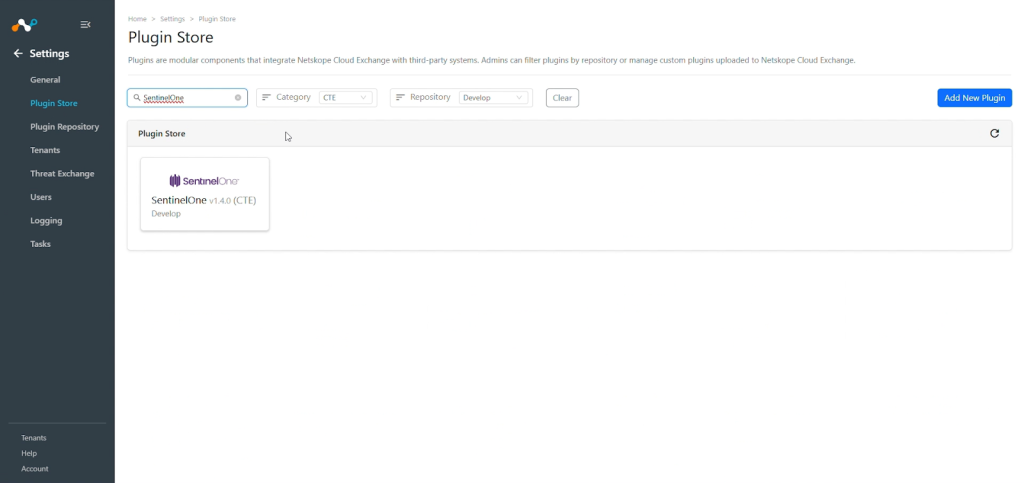Open the Repository Develop dropdown
Screen dimensions: 1024x483
click(x=493, y=97)
